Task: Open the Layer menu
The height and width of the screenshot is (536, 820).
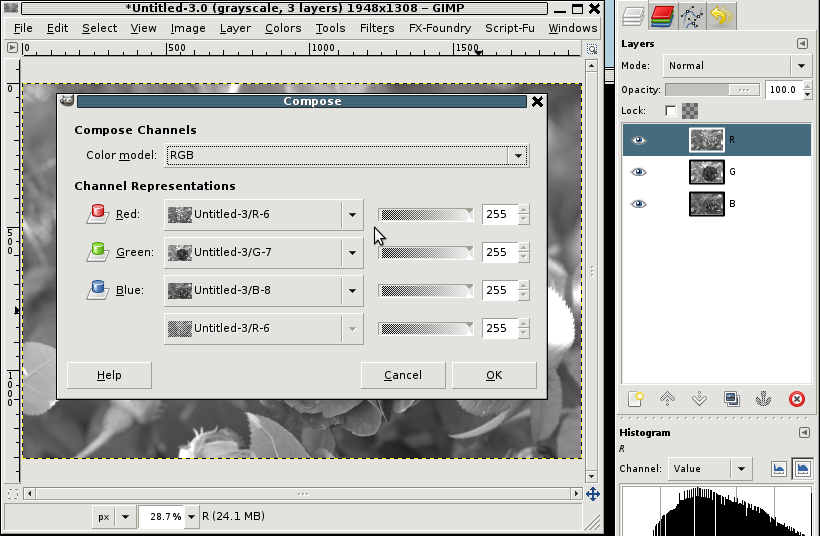Action: point(235,28)
